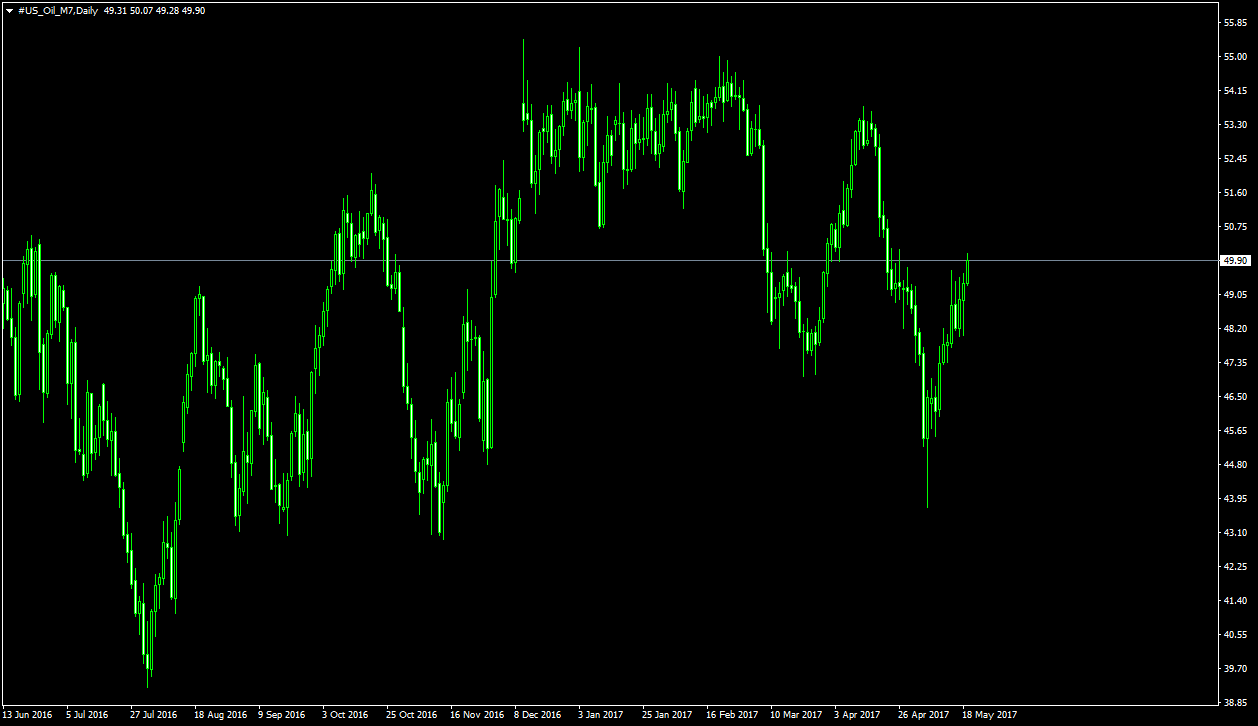Image resolution: width=1258 pixels, height=726 pixels.
Task: Open the chart menu triangle beside #US_Oil_M7
Action: click(9, 9)
